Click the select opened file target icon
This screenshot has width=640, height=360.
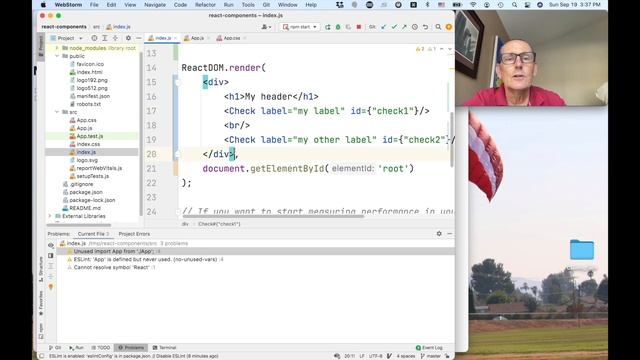[x=94, y=38]
